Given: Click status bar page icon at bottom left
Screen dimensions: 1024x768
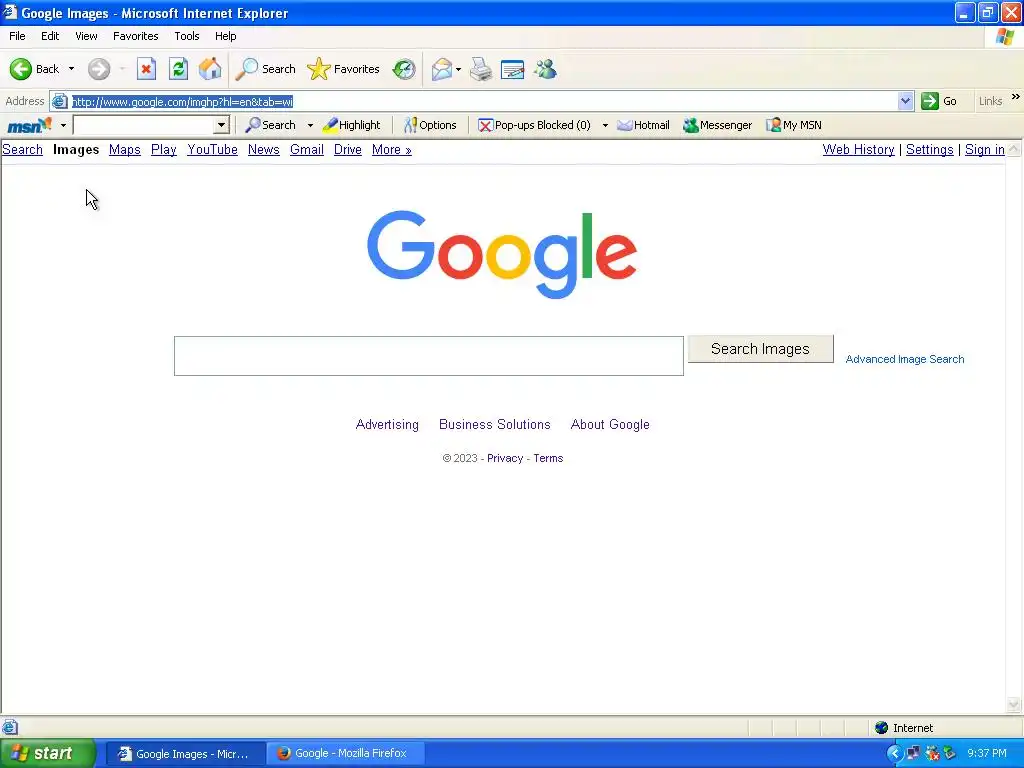Looking at the screenshot, I should point(10,727).
